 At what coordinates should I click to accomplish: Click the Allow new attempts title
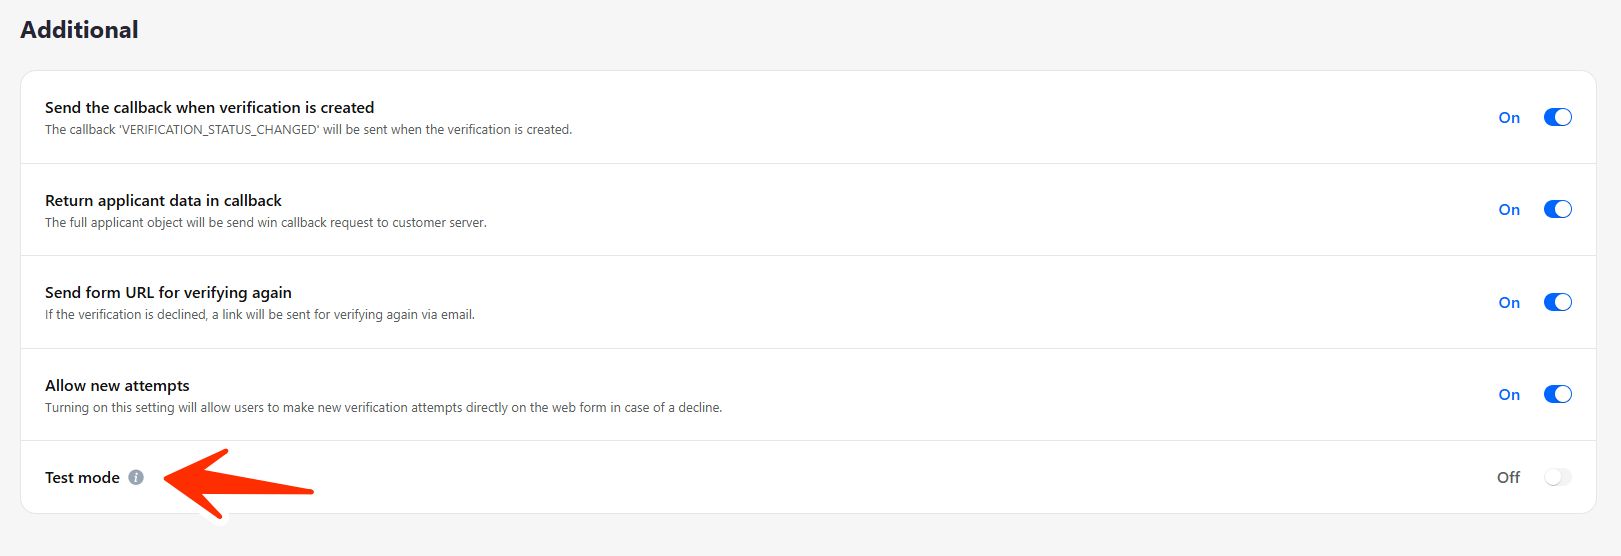117,386
